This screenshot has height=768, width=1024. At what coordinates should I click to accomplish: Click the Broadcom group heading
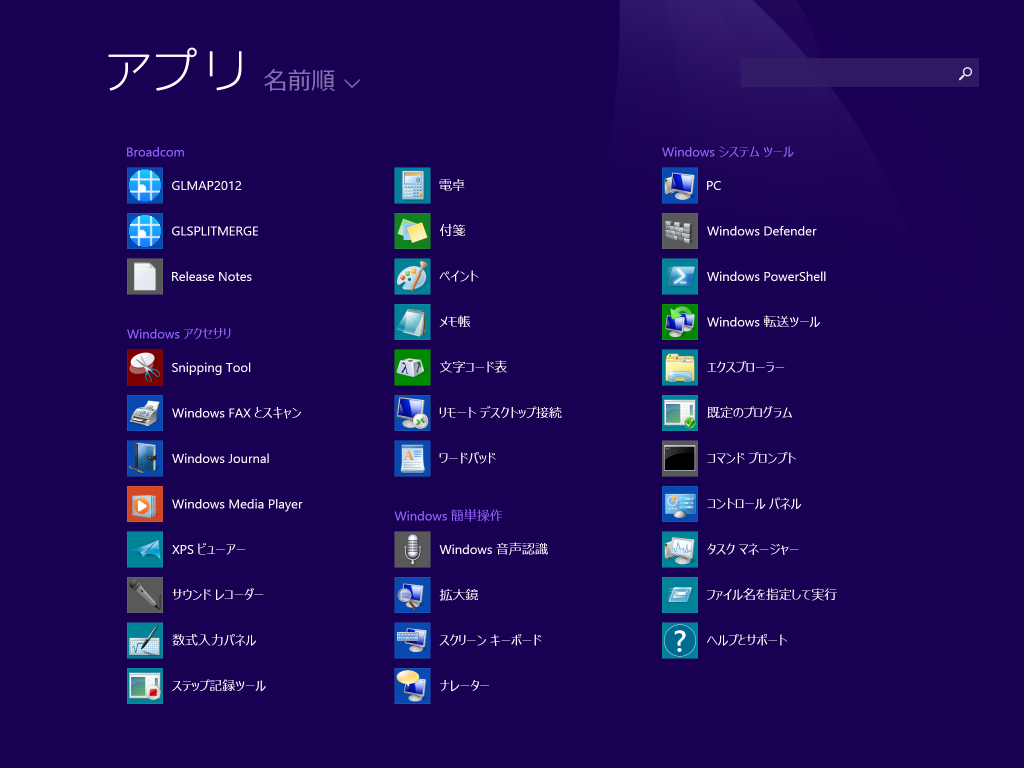(155, 152)
